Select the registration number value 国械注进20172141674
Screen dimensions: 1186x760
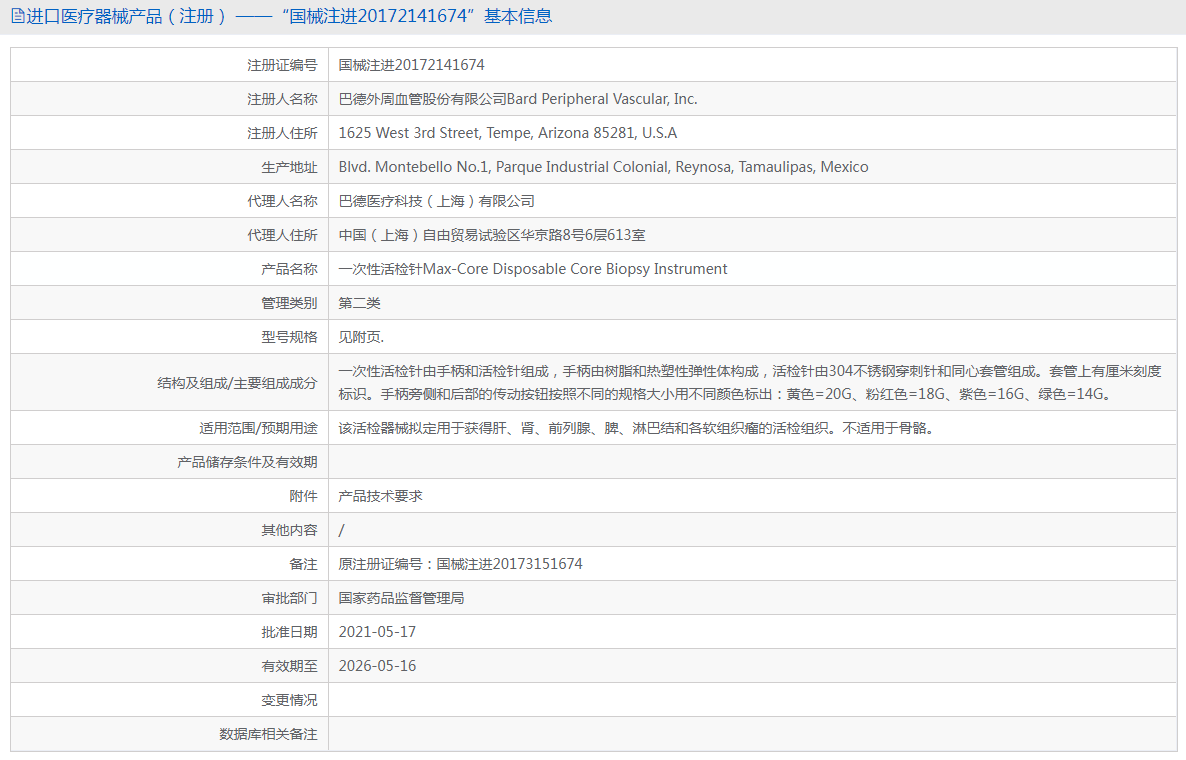click(x=411, y=65)
